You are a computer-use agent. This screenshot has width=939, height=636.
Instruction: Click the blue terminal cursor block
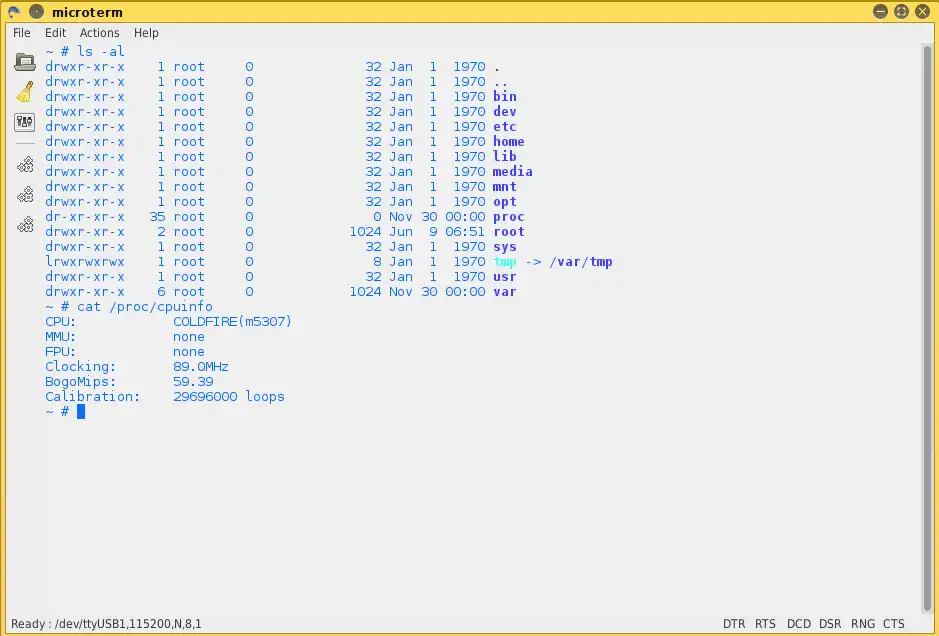point(81,411)
